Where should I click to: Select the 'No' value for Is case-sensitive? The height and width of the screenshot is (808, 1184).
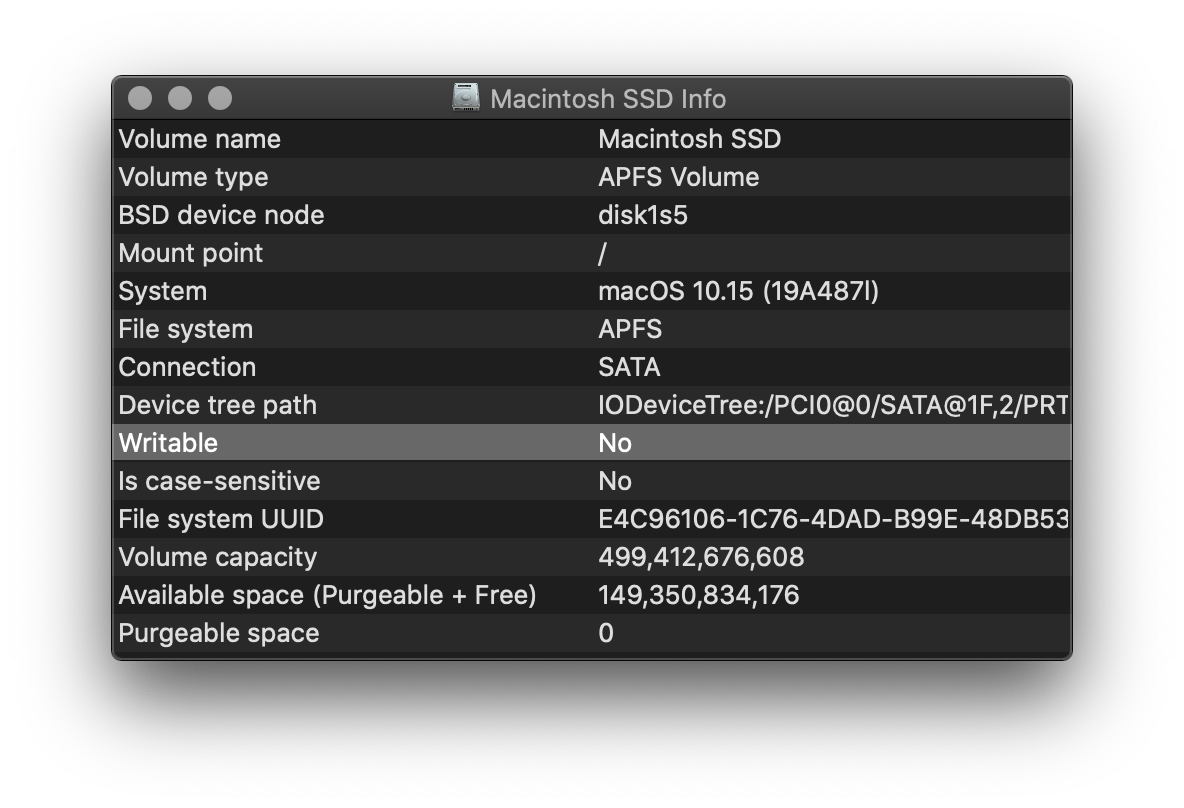[615, 481]
